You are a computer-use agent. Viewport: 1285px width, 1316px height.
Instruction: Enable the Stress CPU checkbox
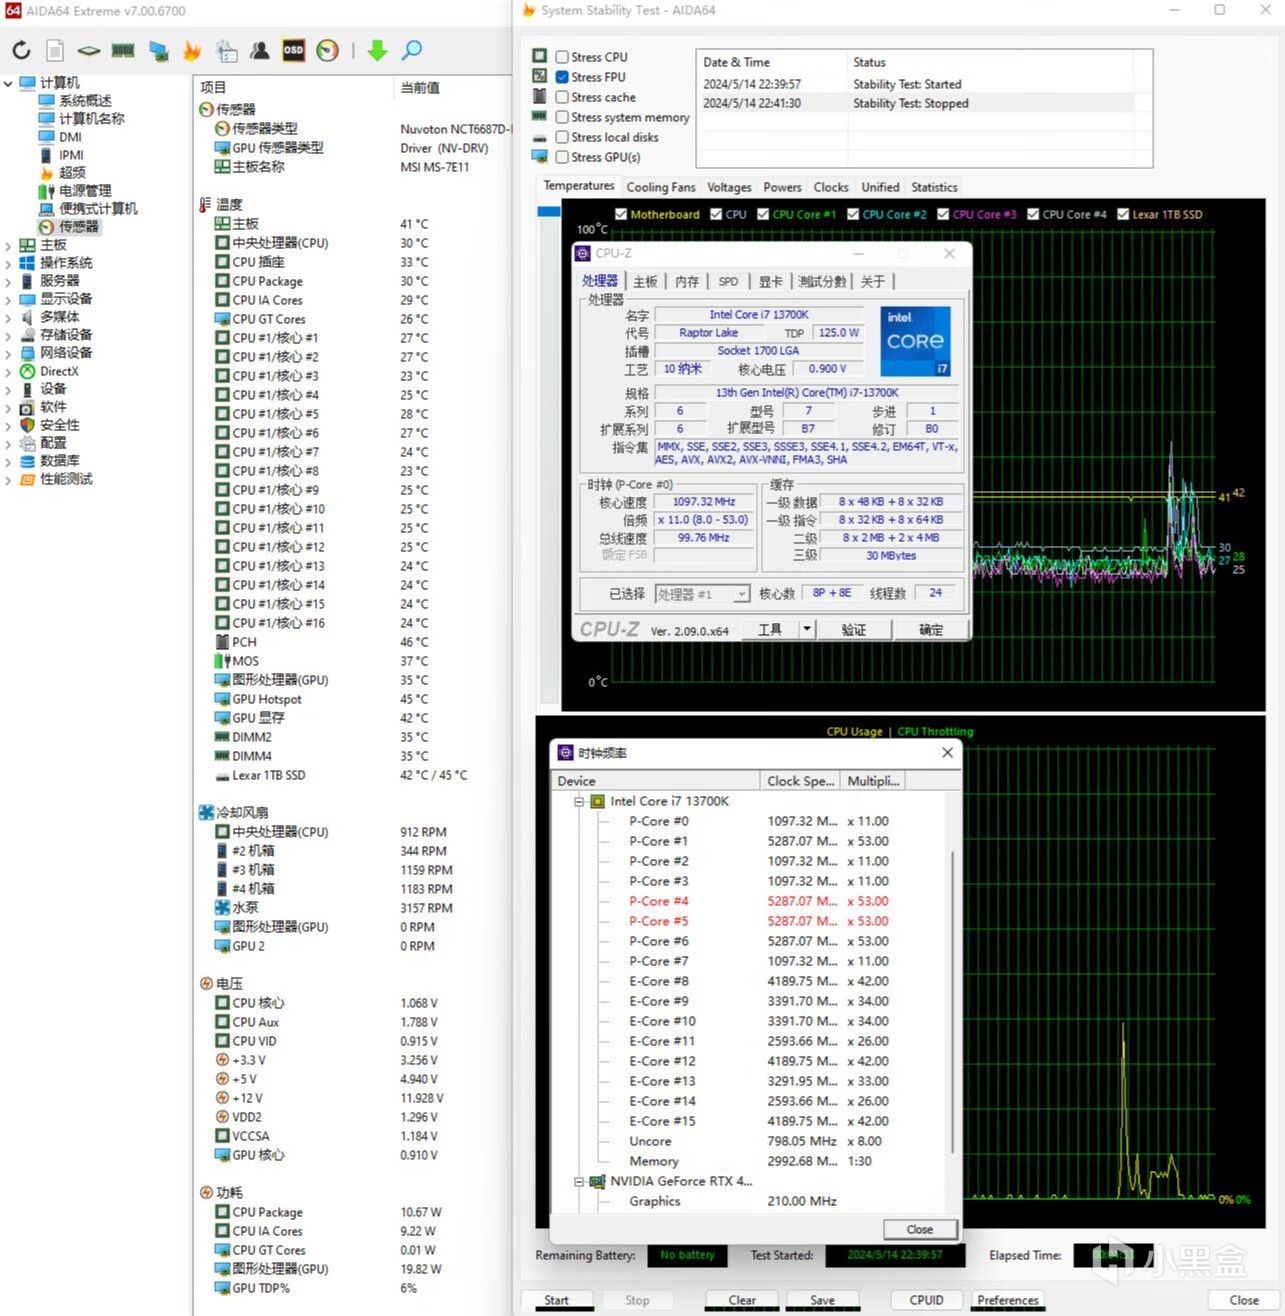point(562,57)
